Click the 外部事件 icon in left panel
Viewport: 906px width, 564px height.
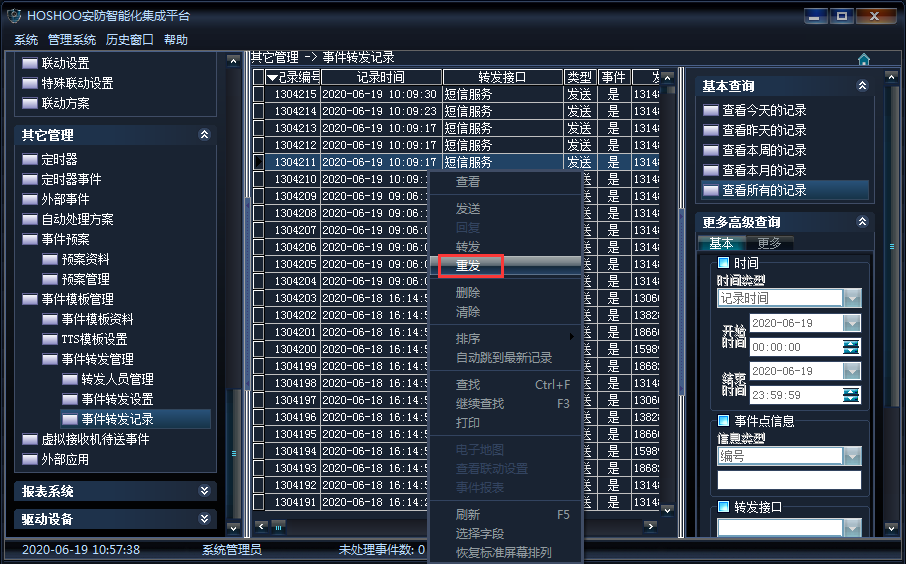click(x=30, y=200)
